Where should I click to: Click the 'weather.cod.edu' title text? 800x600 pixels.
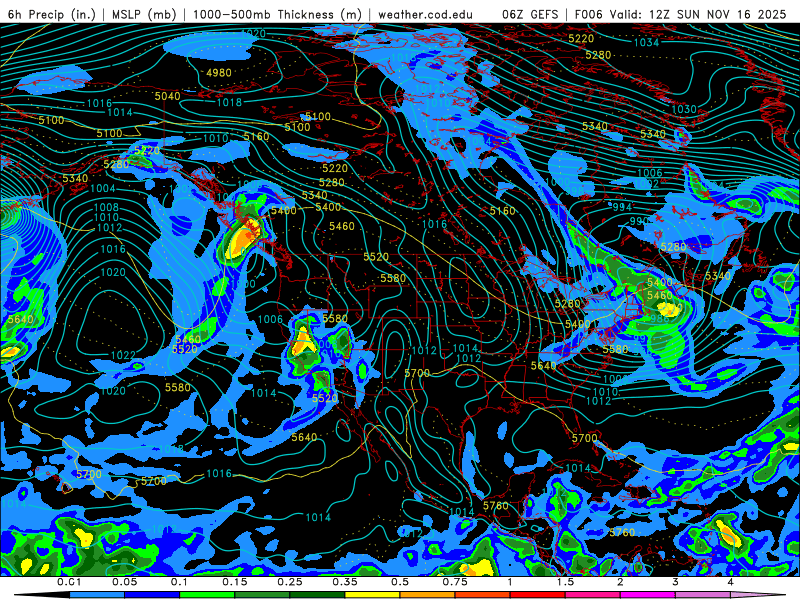click(425, 14)
